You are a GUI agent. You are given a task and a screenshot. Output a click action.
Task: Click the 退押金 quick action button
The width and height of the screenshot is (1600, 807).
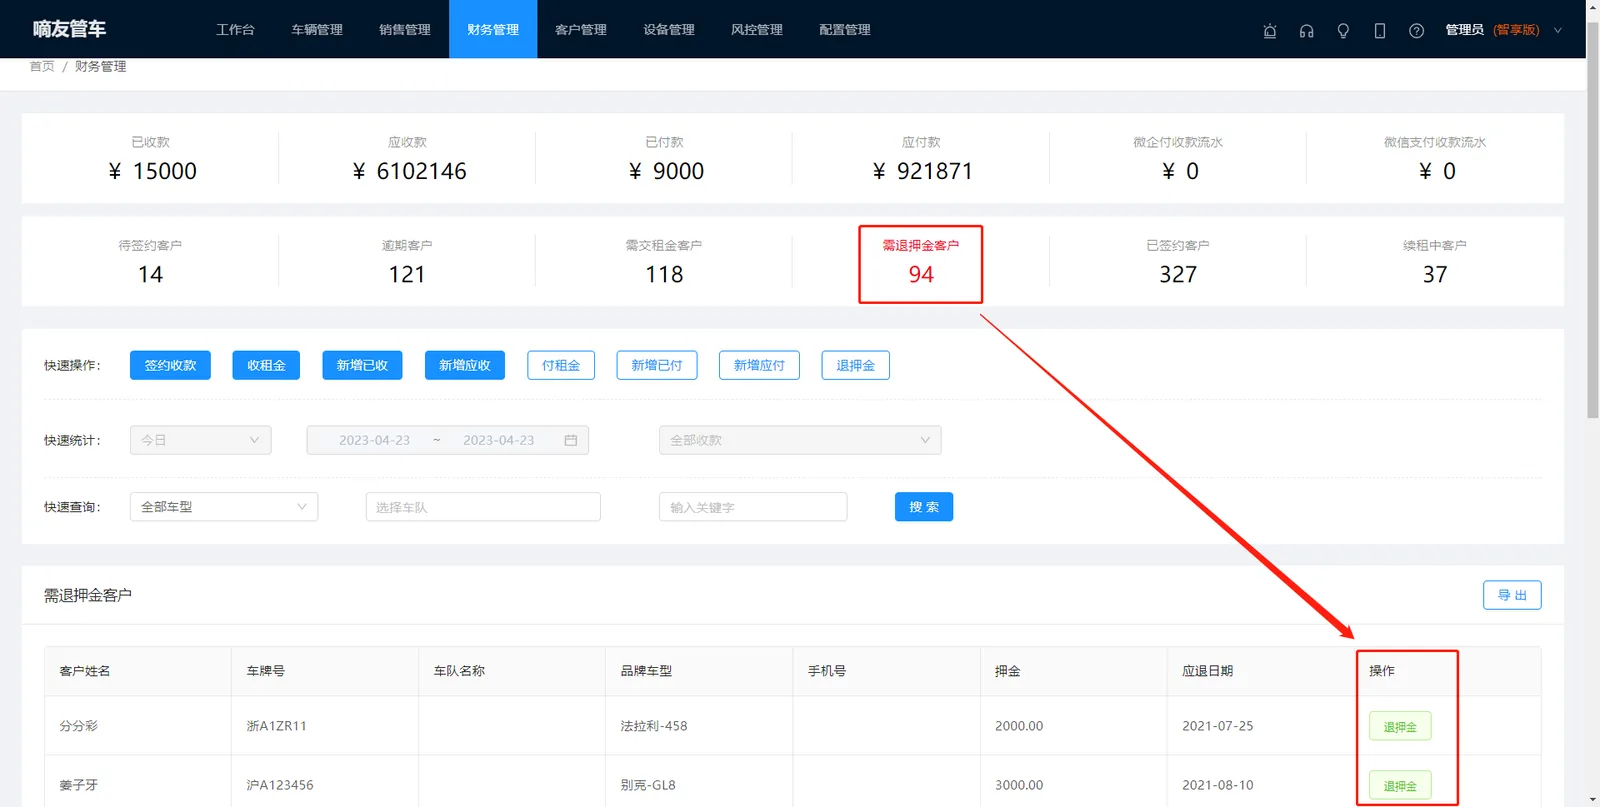click(855, 365)
